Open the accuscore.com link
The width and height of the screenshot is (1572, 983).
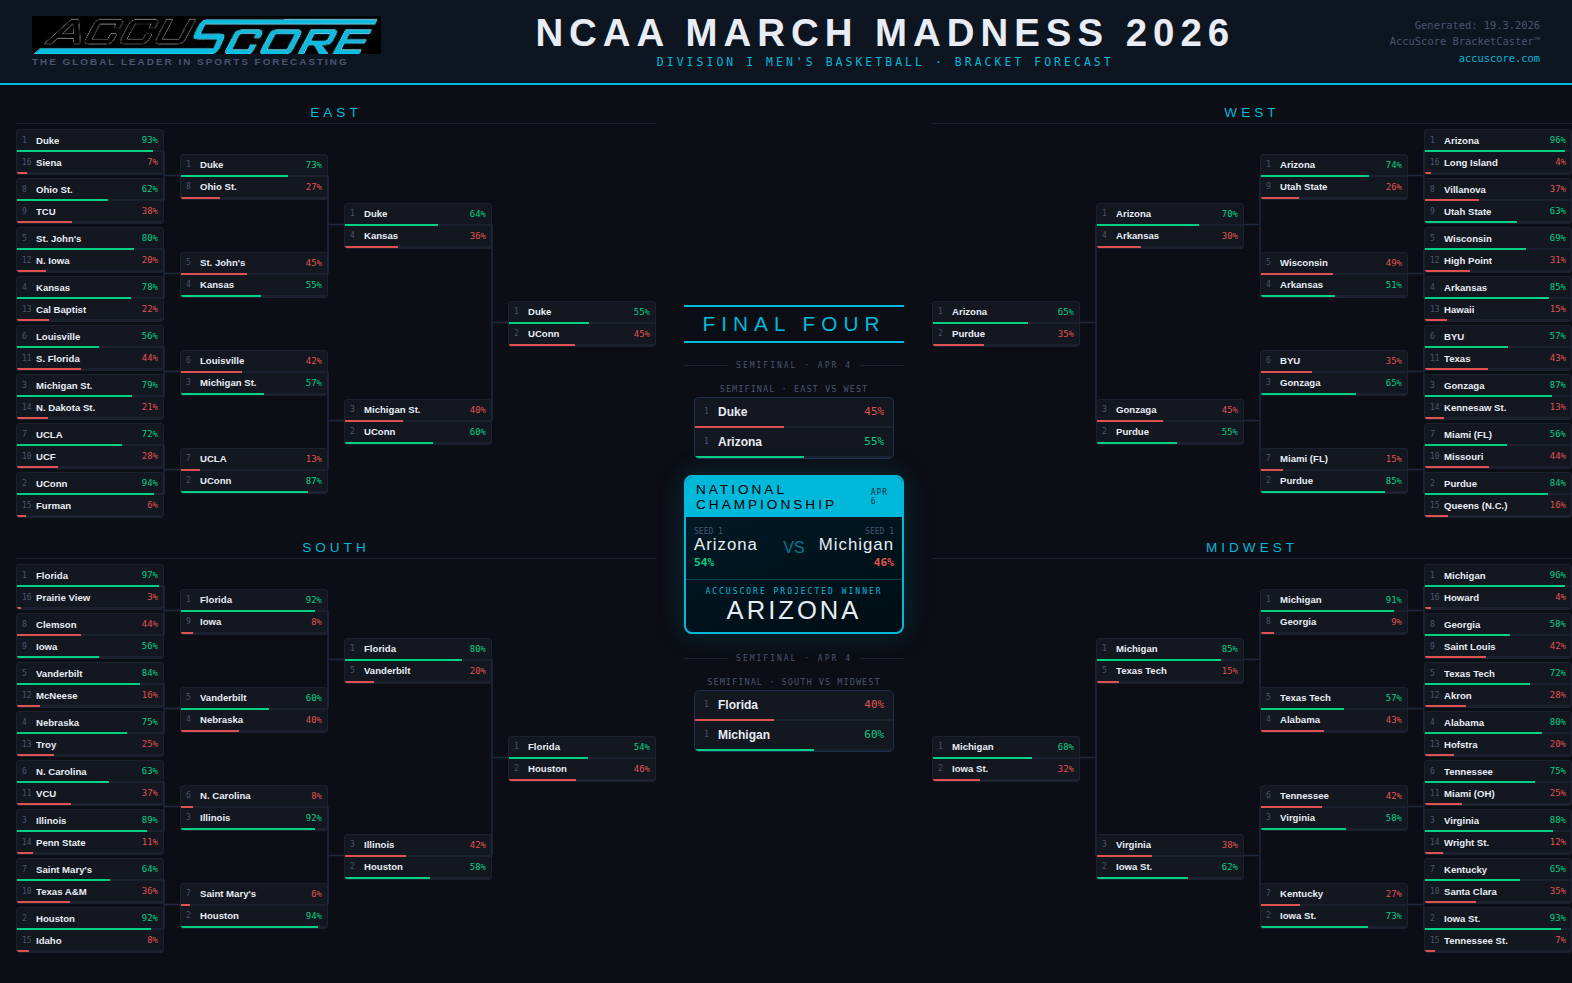coord(1498,59)
